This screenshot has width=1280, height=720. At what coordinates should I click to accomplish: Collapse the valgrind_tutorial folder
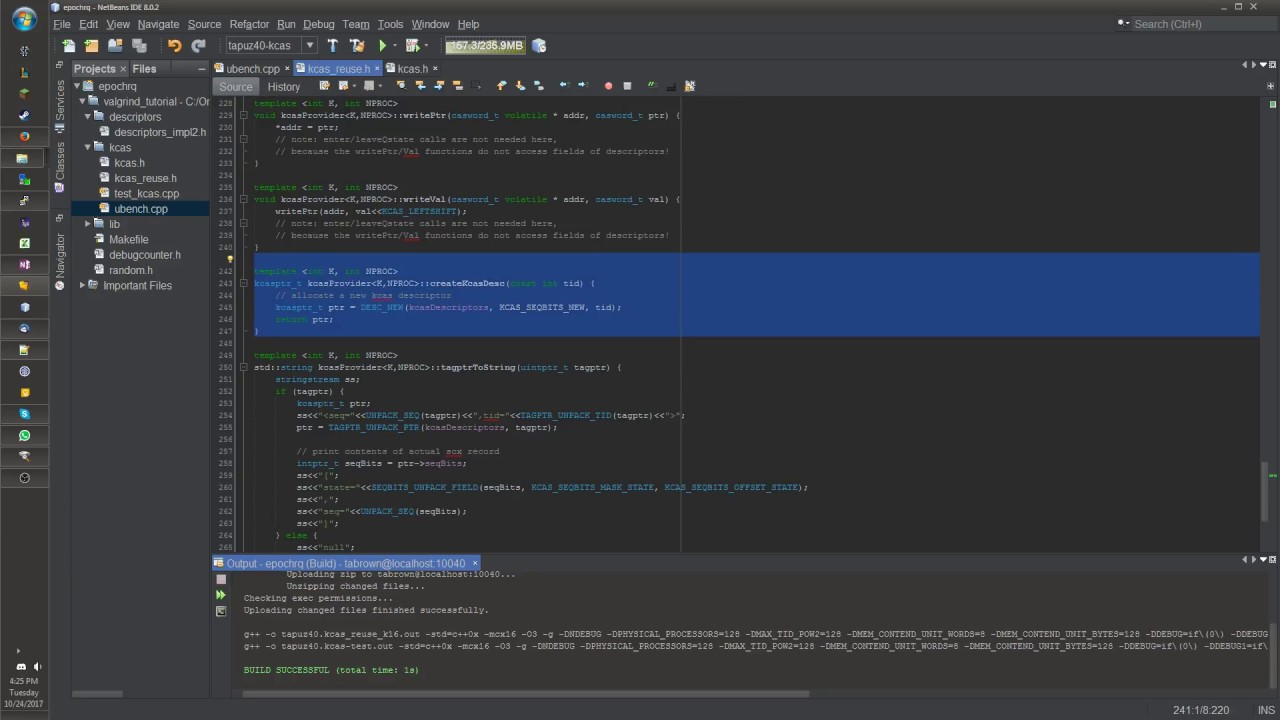[82, 101]
